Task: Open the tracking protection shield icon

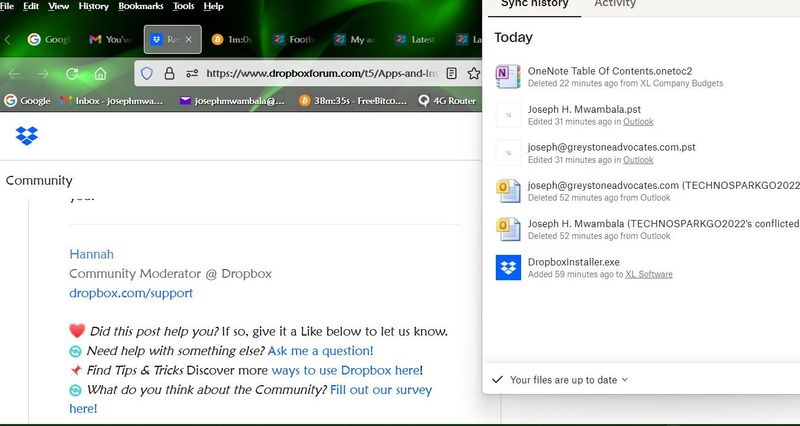Action: (x=146, y=73)
